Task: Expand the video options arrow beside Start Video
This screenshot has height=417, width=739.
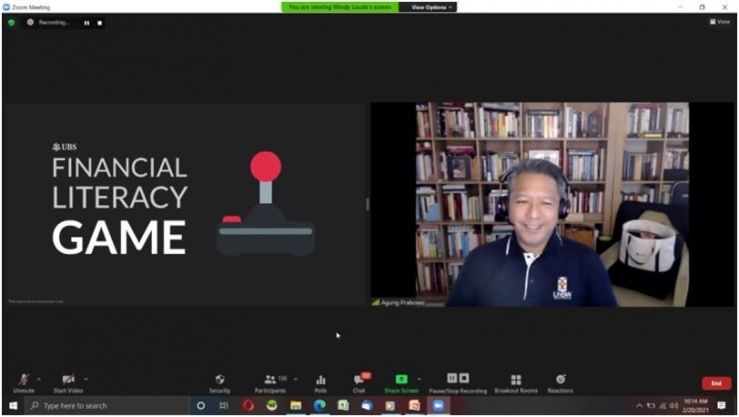Action: [86, 379]
